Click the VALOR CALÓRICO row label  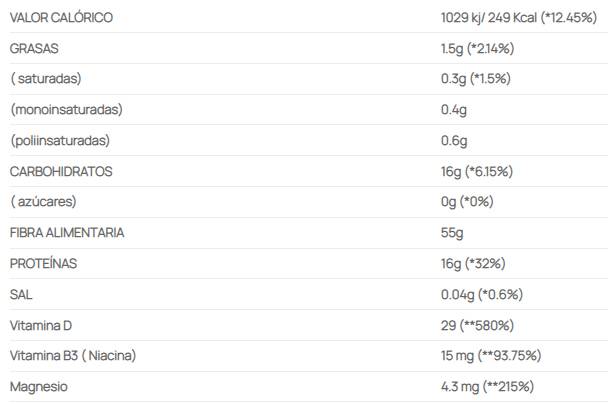click(61, 17)
